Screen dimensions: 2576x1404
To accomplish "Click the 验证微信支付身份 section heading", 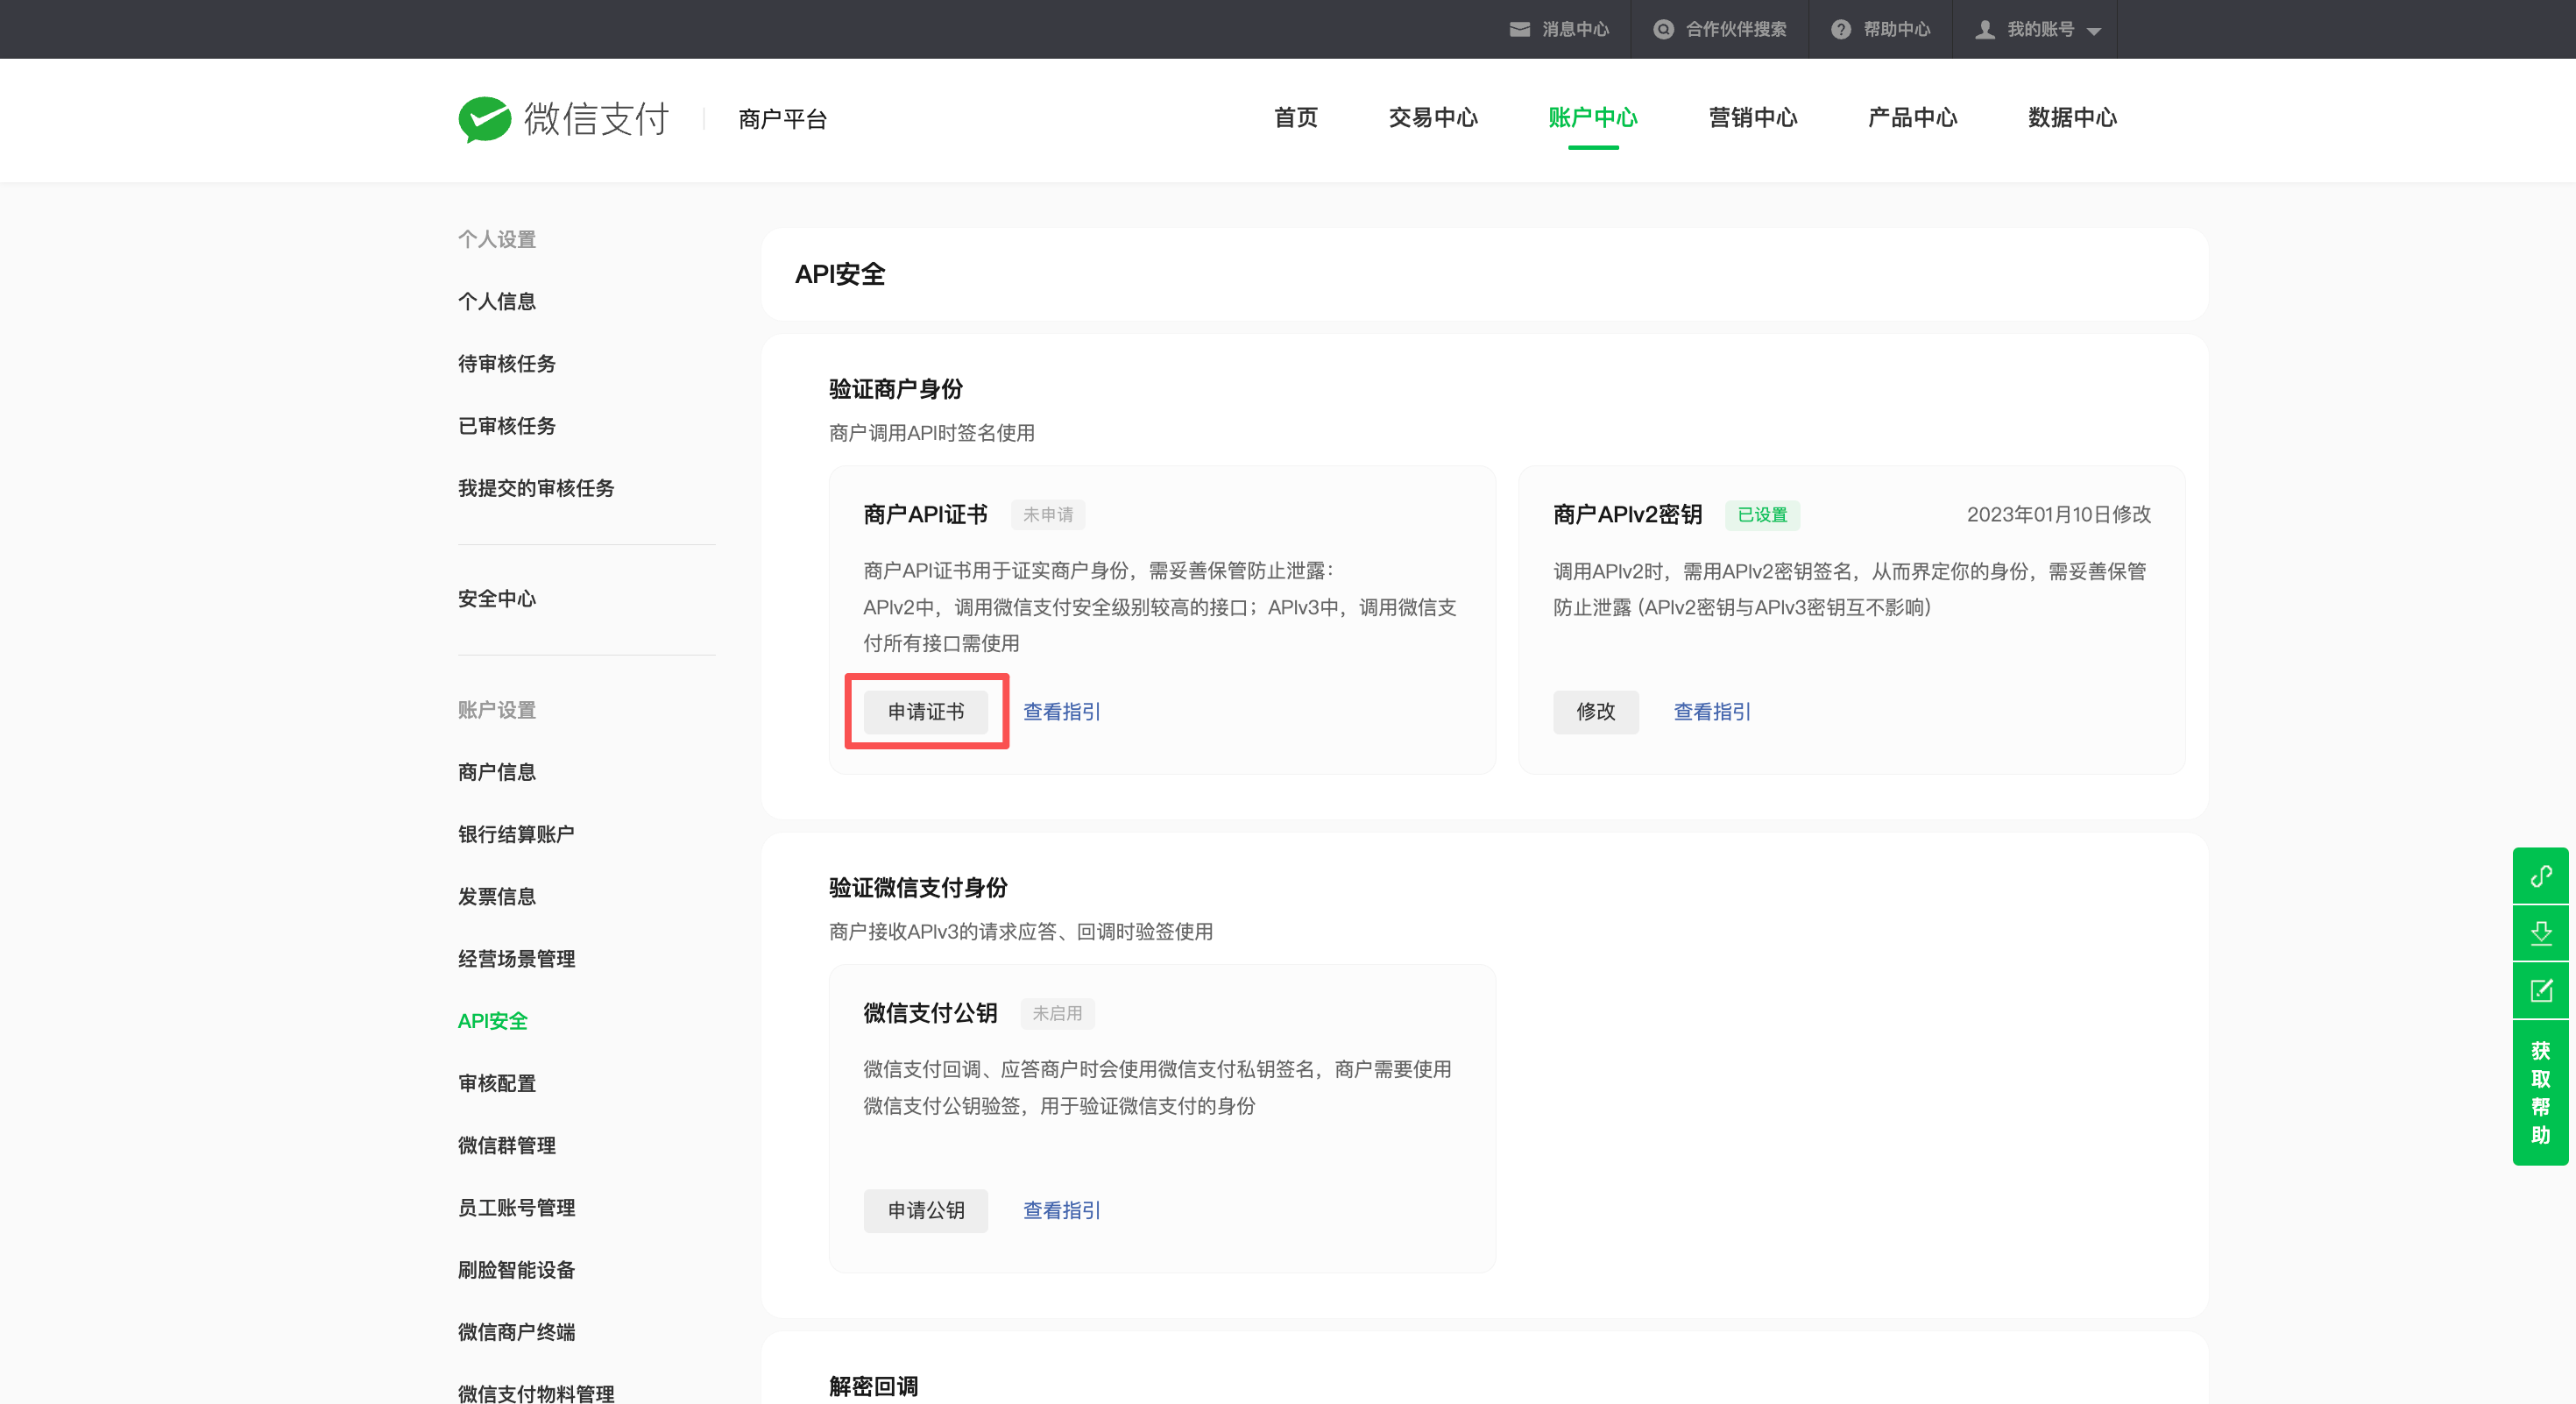I will point(918,887).
